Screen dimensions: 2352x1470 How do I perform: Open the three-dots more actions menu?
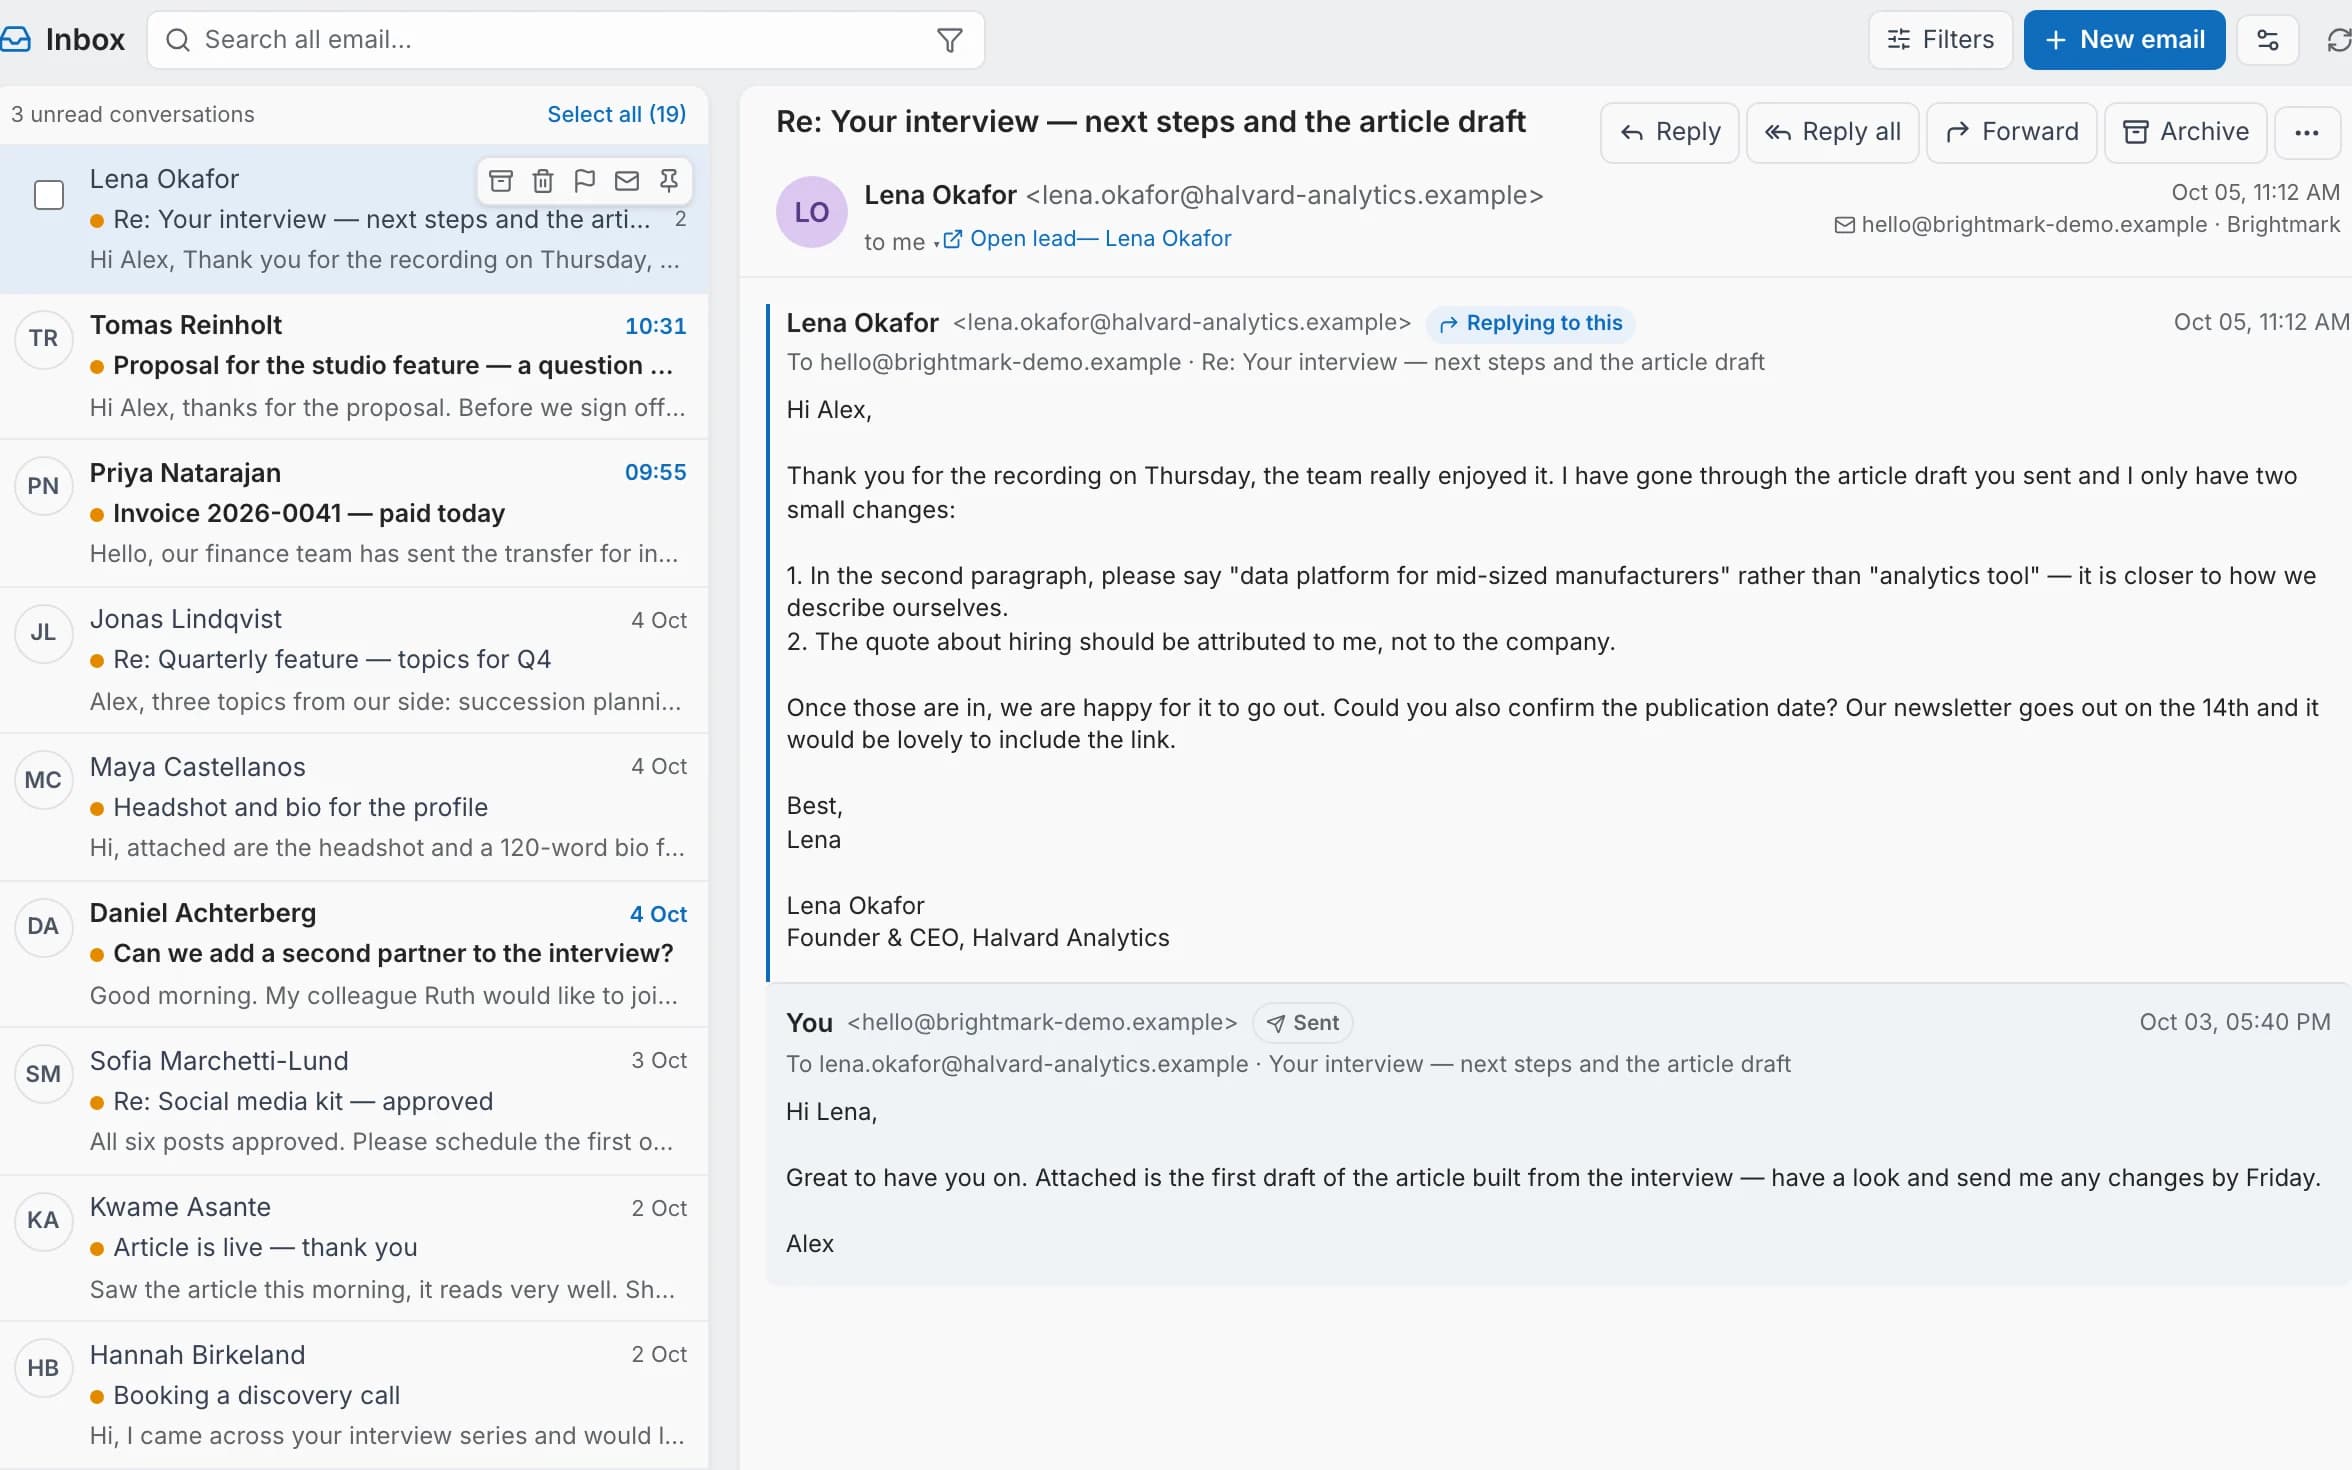[2307, 132]
